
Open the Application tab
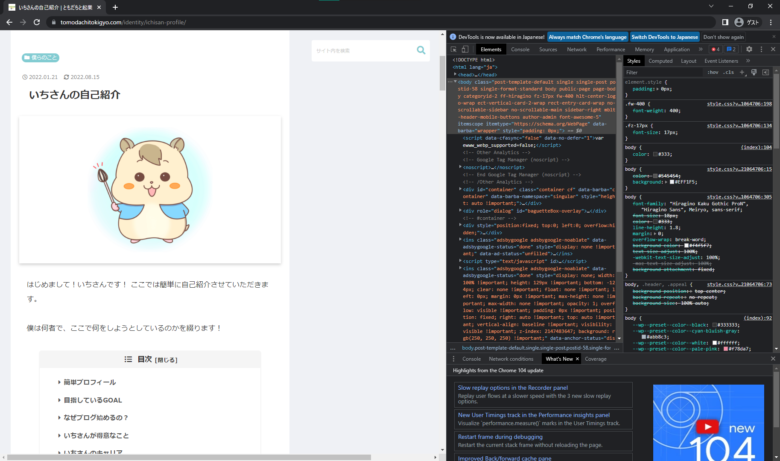[x=677, y=49]
